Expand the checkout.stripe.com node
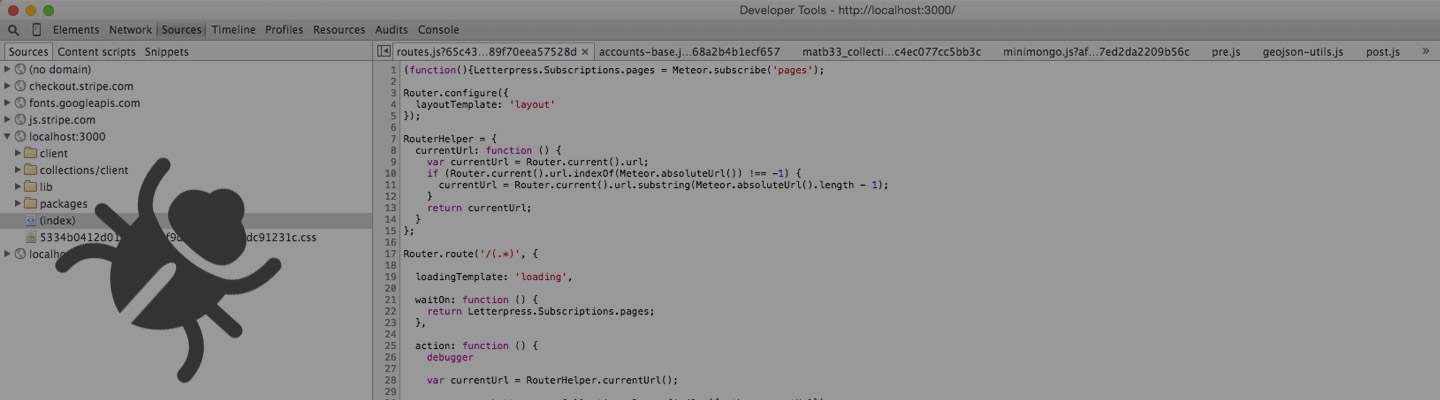 pyautogui.click(x=8, y=86)
